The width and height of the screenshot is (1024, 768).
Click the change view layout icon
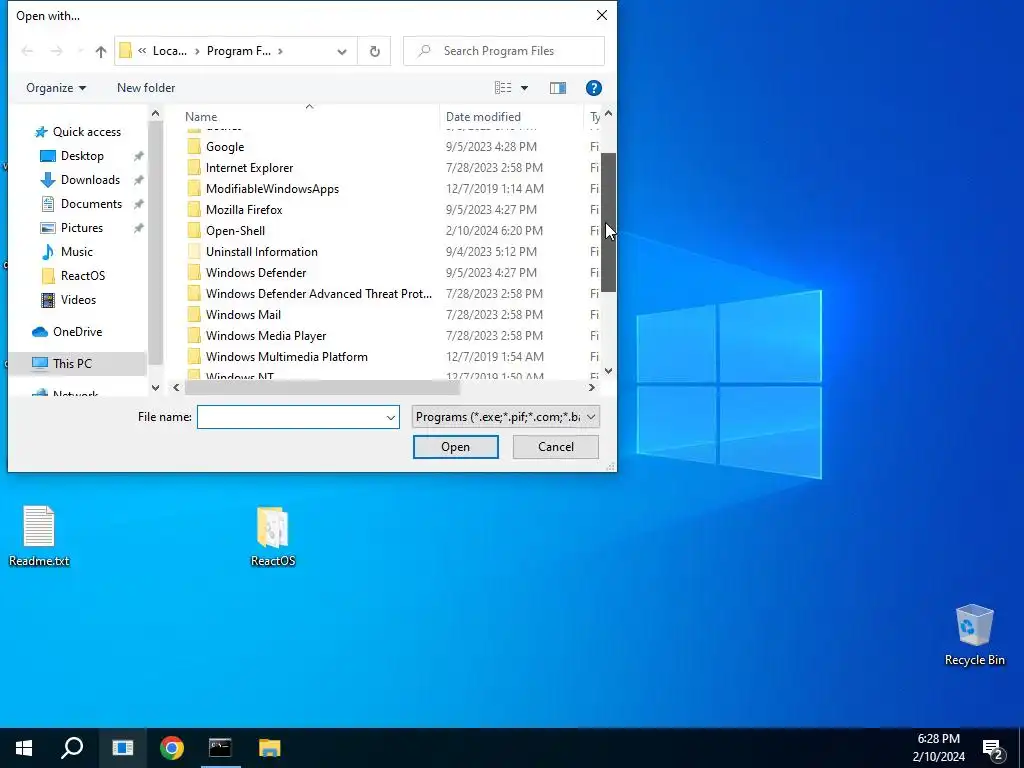click(x=503, y=88)
